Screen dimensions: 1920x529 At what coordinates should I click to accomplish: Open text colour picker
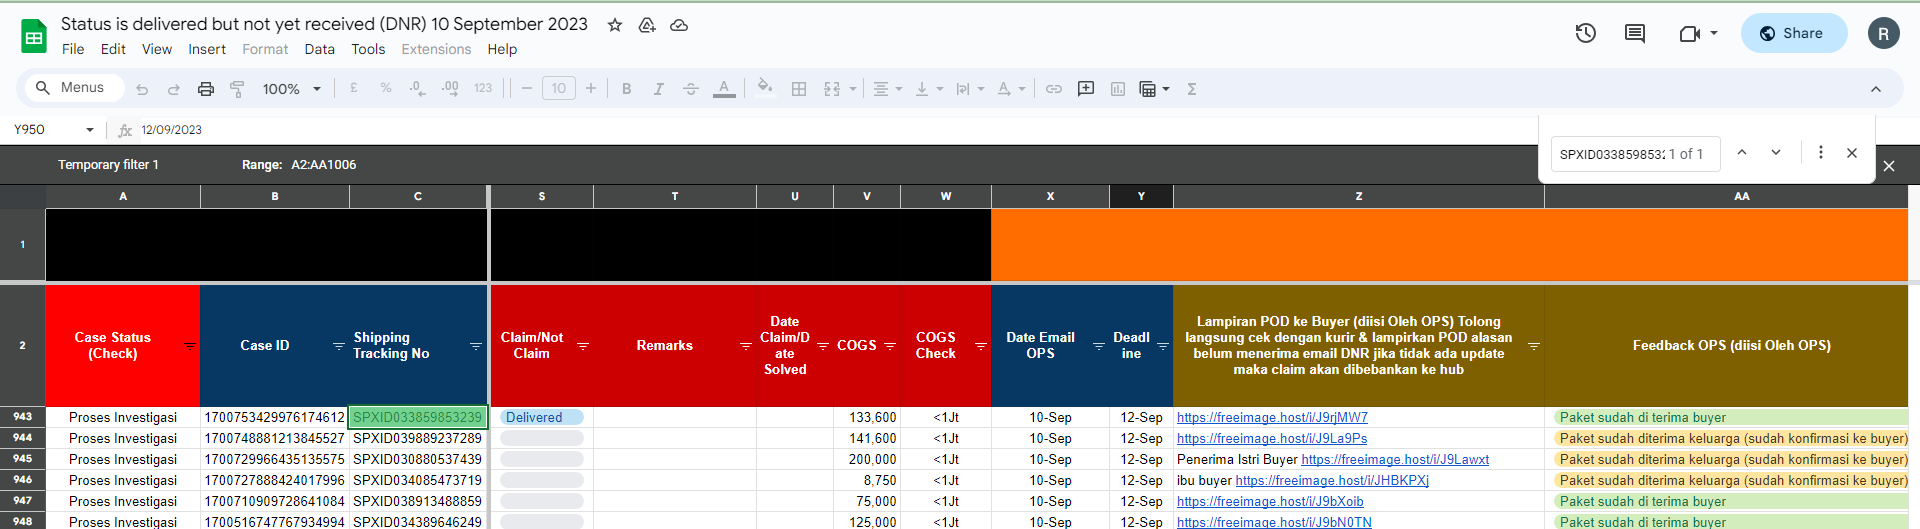click(x=724, y=89)
